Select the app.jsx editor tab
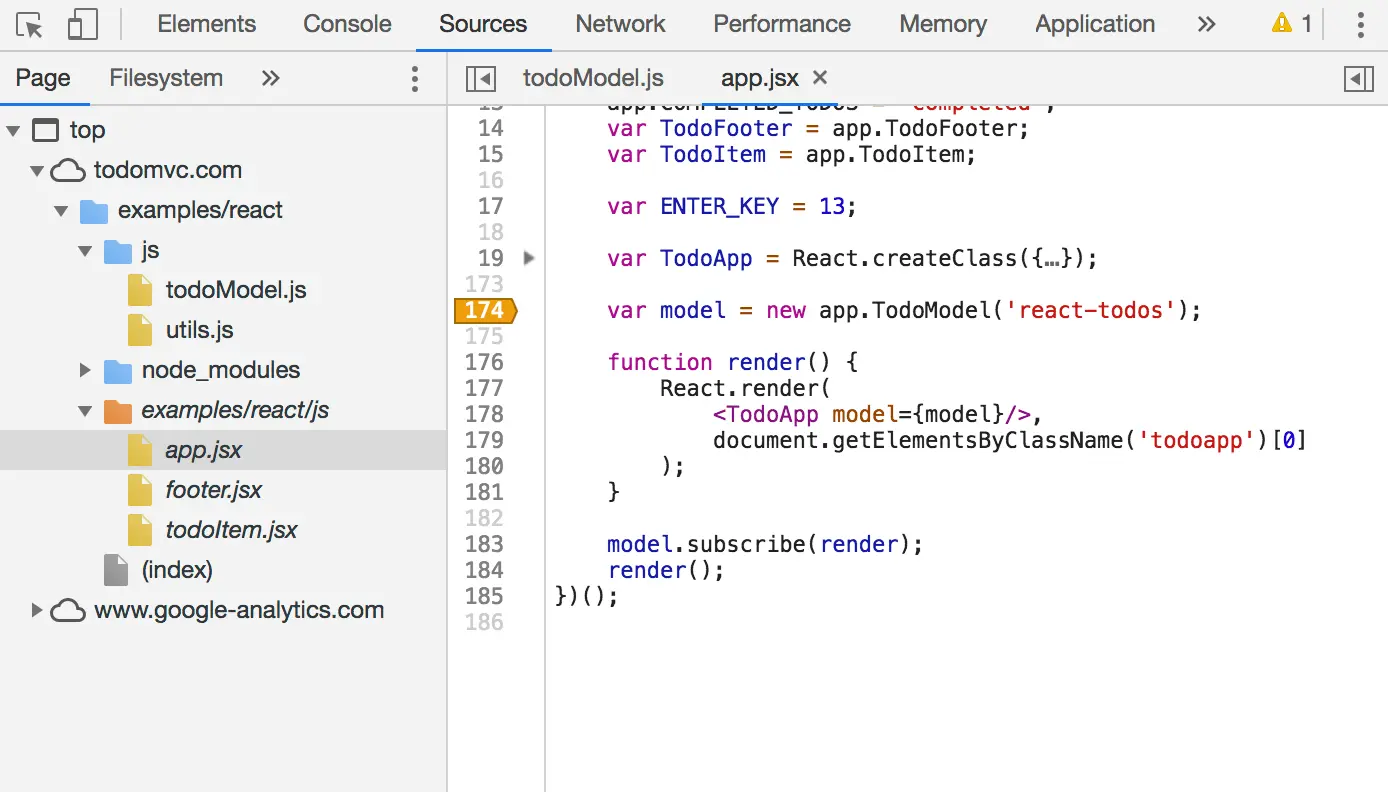This screenshot has width=1388, height=792. tap(760, 78)
